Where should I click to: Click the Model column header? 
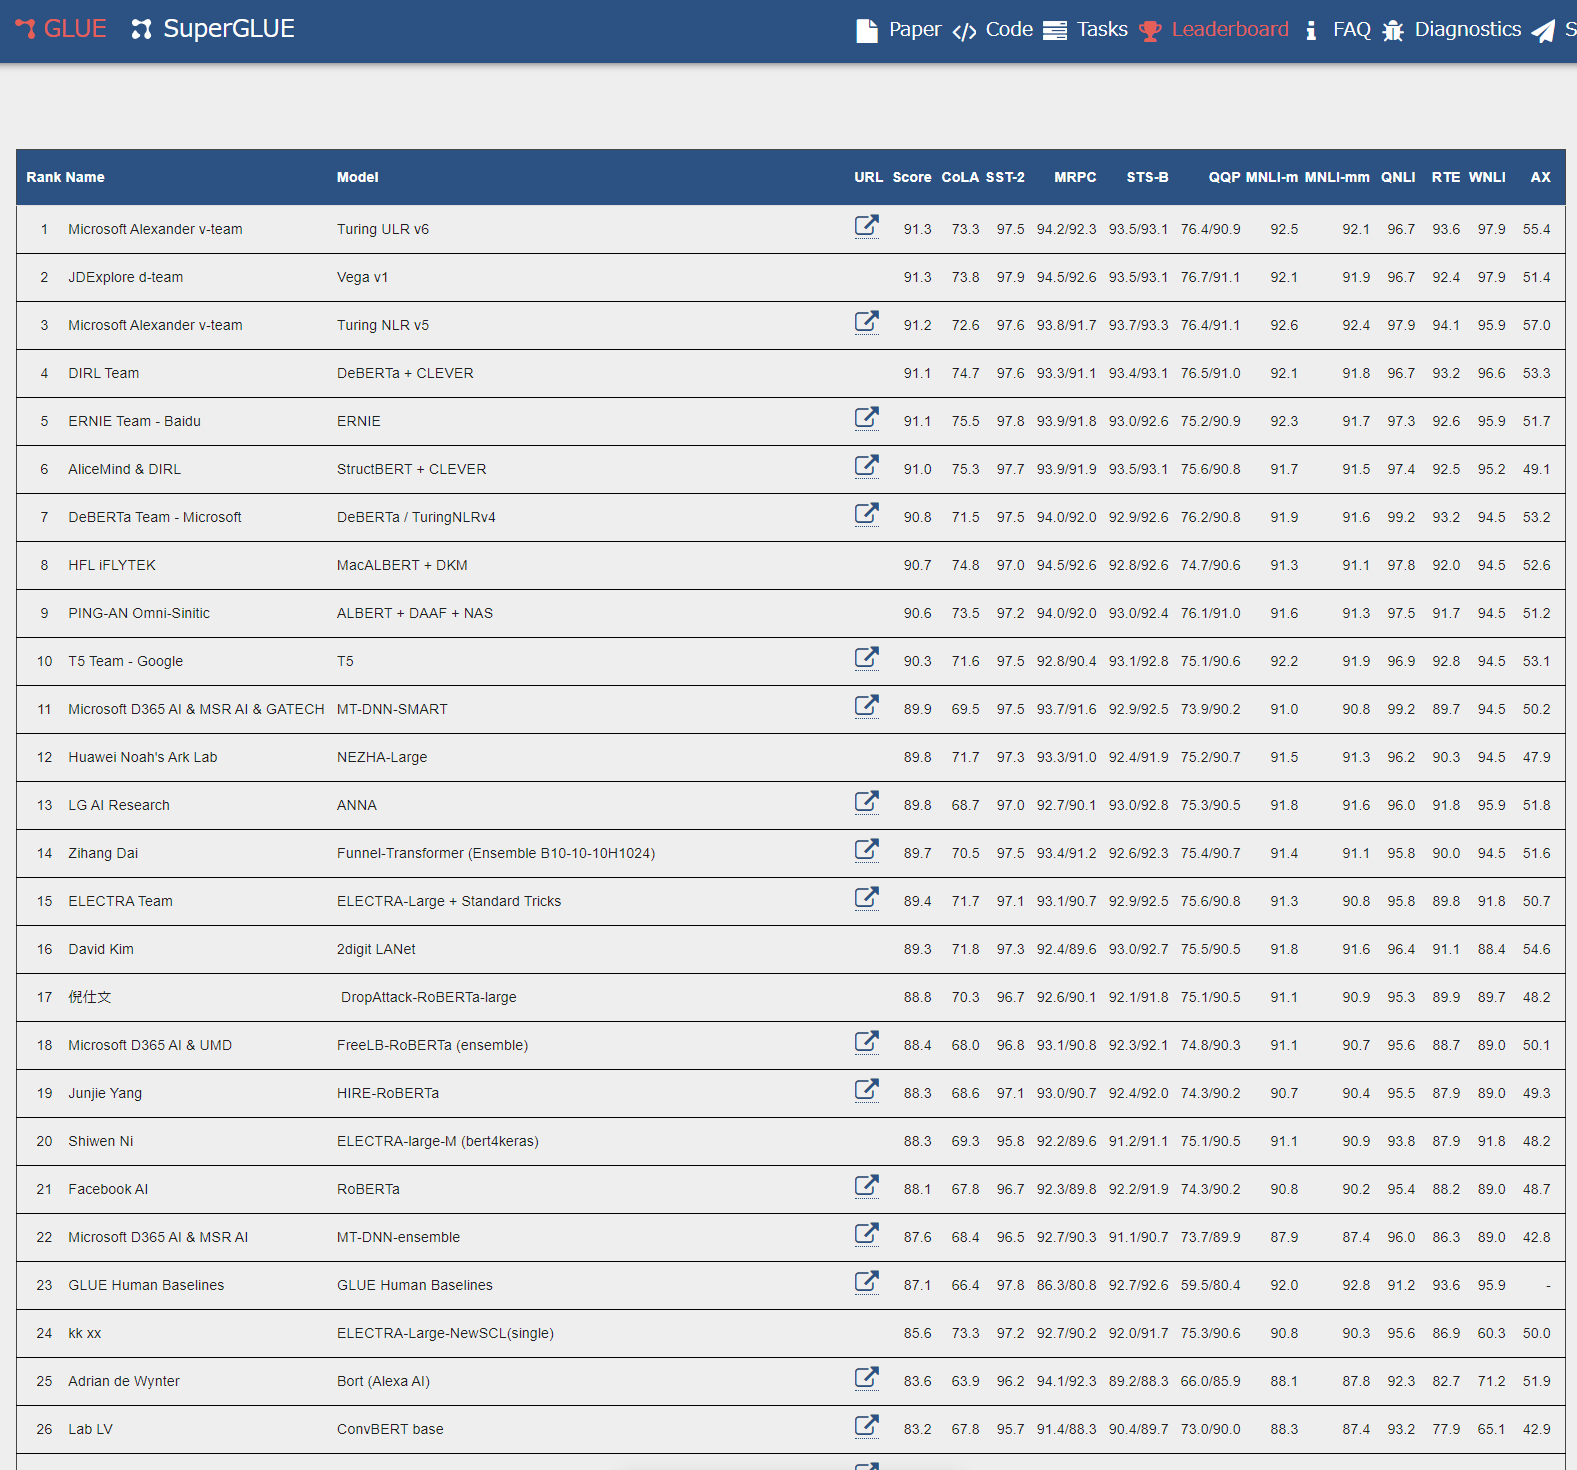[x=357, y=177]
